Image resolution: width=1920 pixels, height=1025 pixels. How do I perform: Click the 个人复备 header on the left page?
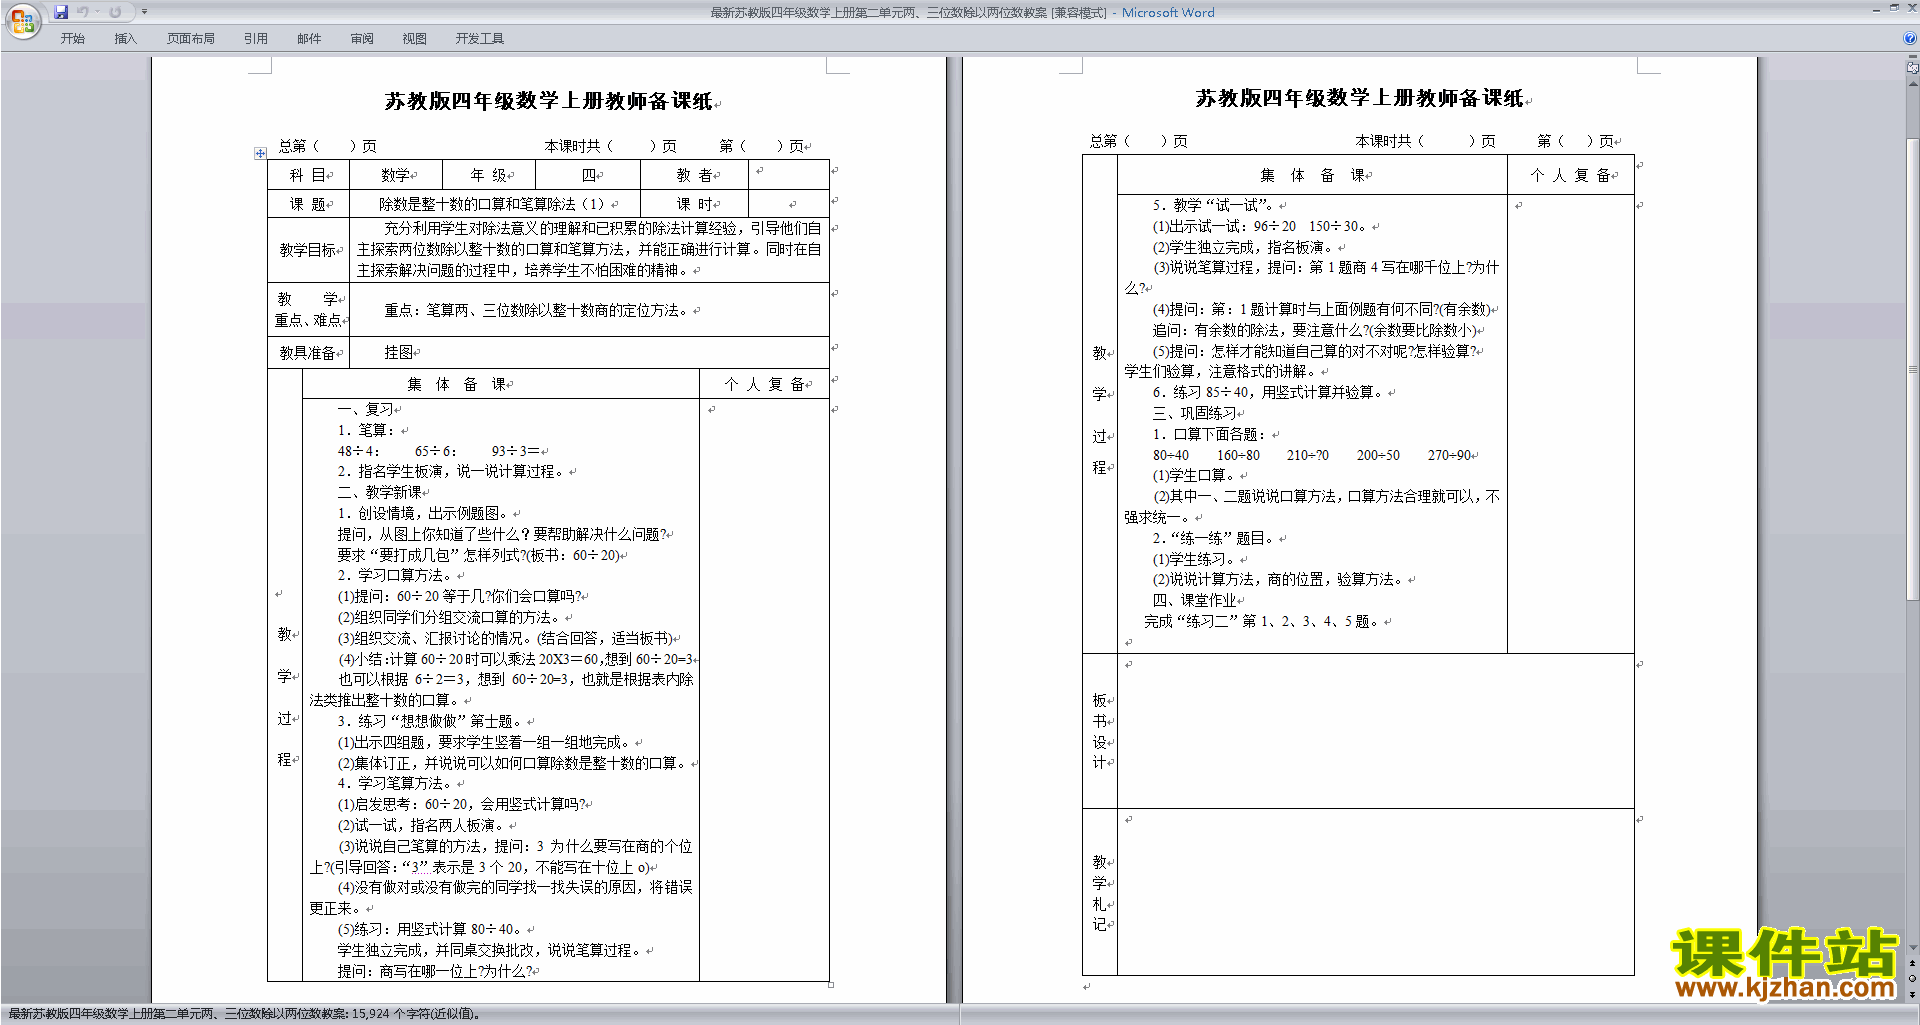765,385
